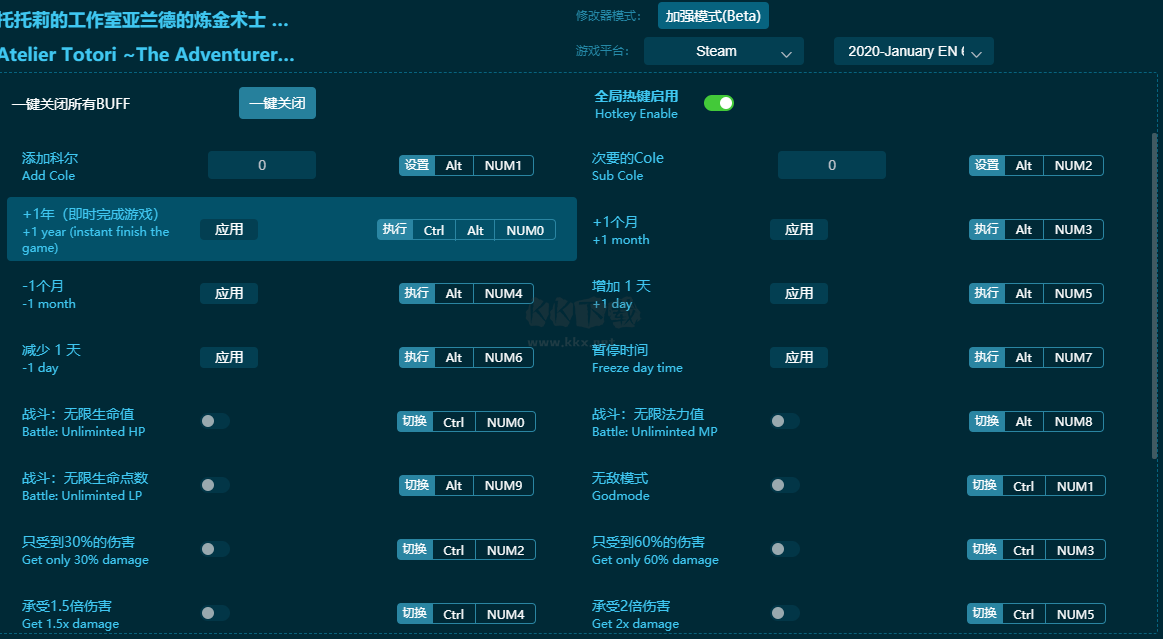Apply the -1 month cheat
Viewport: 1163px width, 639px height.
pos(228,294)
